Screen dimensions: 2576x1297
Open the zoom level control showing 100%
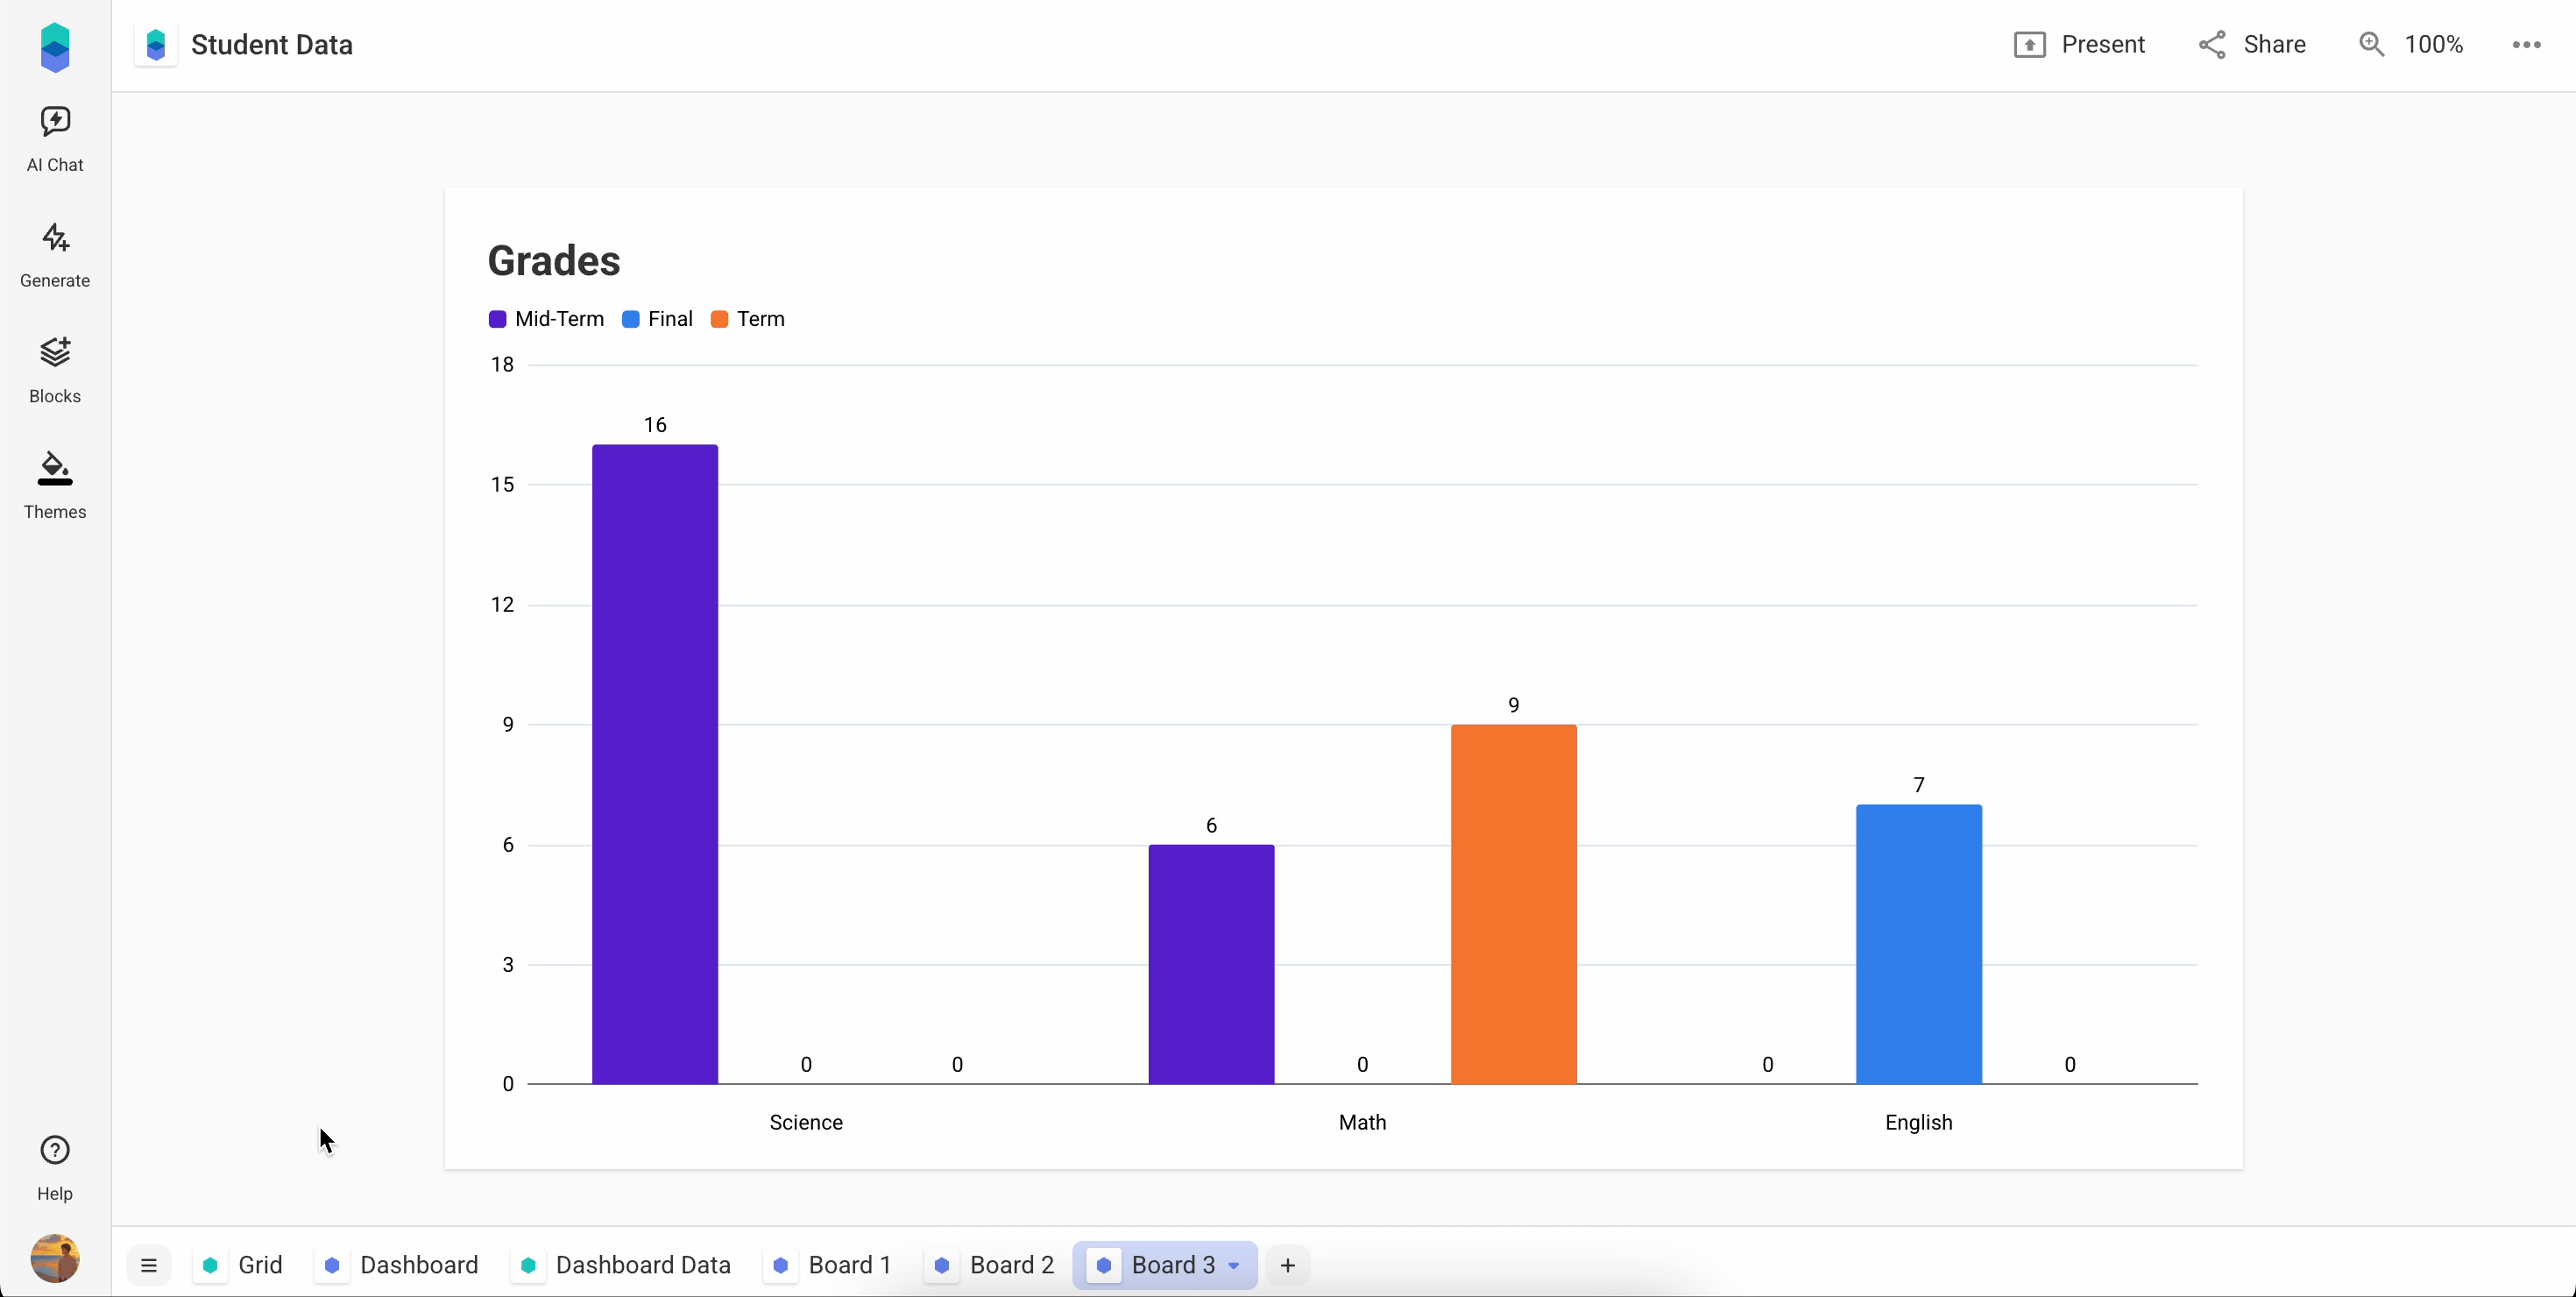2411,43
